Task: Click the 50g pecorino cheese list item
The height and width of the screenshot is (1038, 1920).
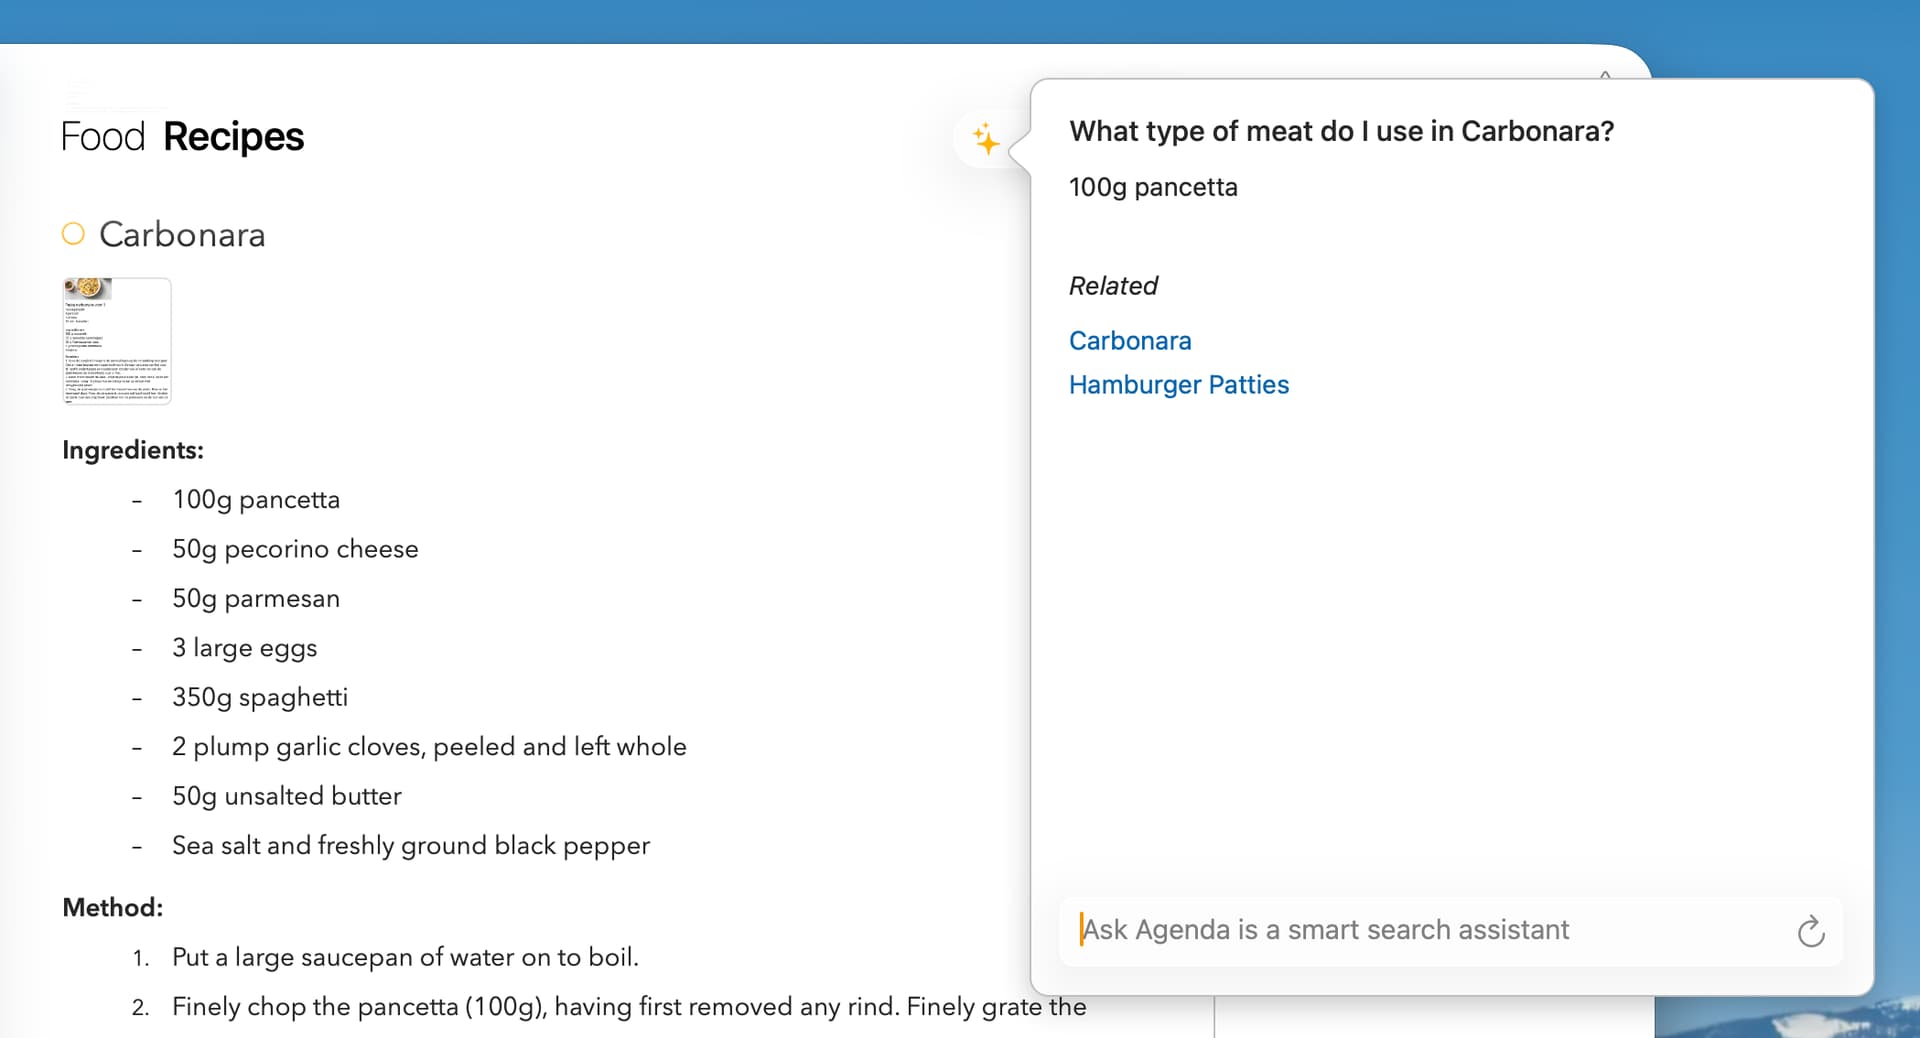Action: coord(295,549)
